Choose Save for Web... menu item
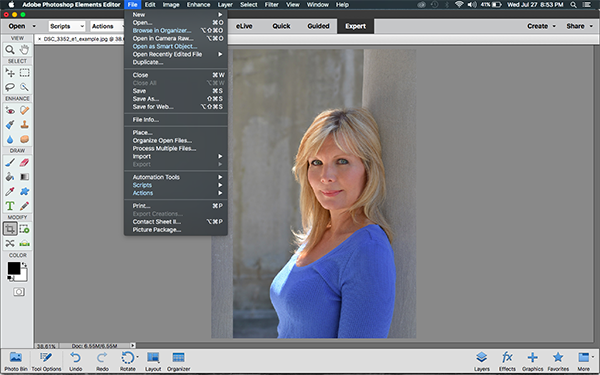The width and height of the screenshot is (600, 375). point(176,107)
